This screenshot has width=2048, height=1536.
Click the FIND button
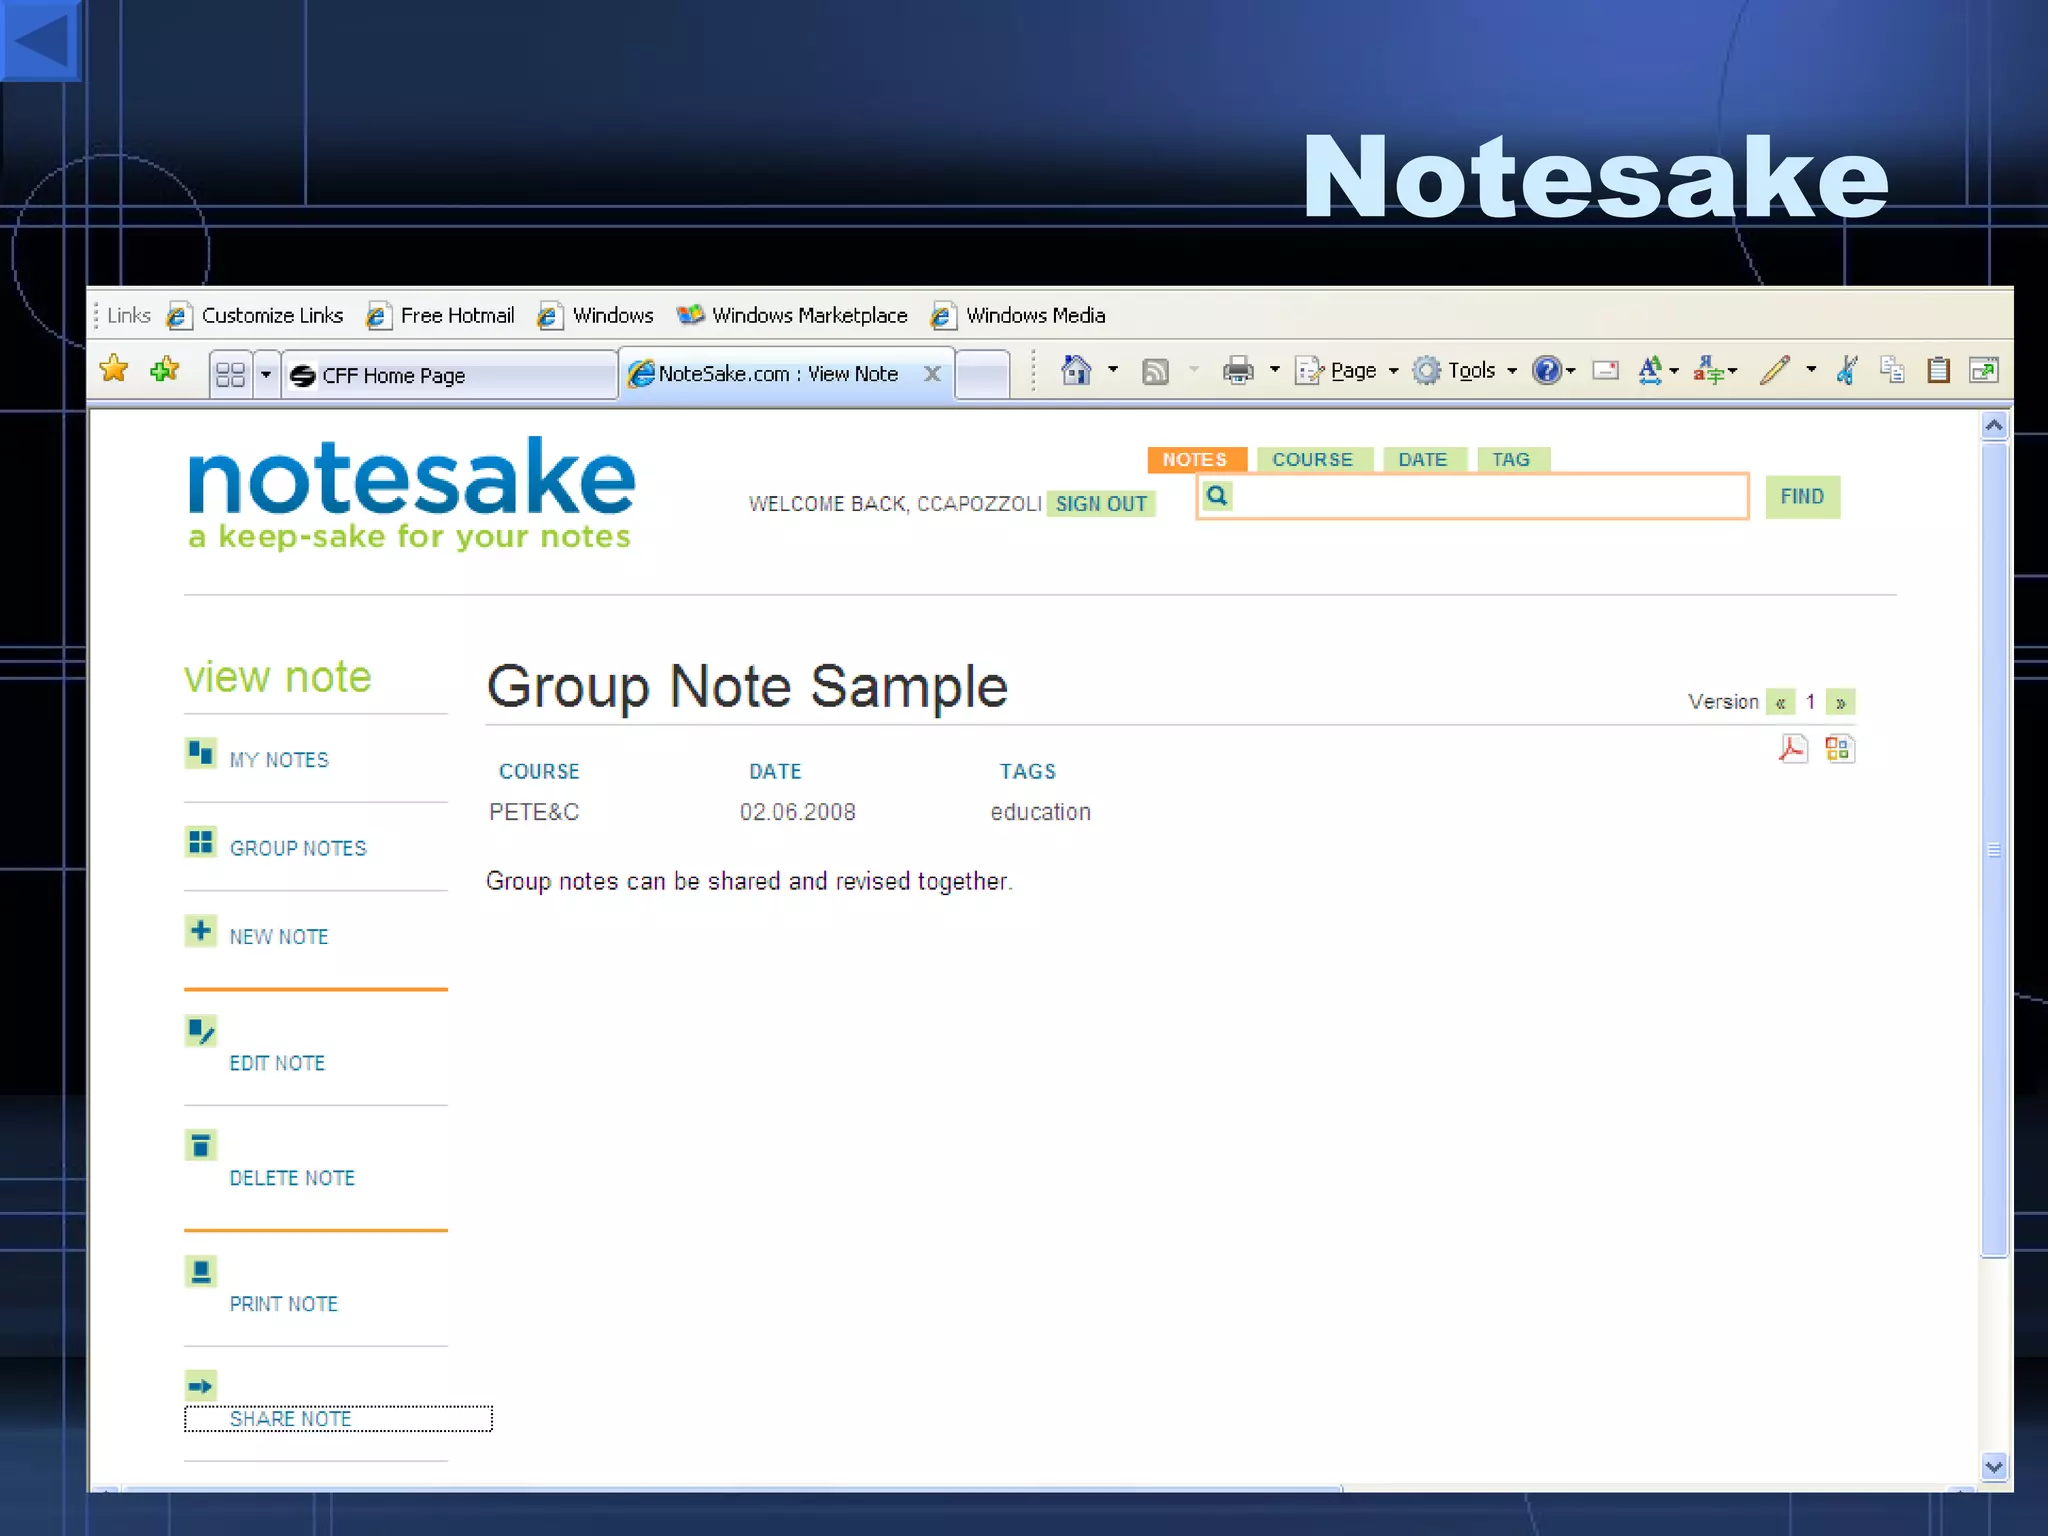[1802, 497]
